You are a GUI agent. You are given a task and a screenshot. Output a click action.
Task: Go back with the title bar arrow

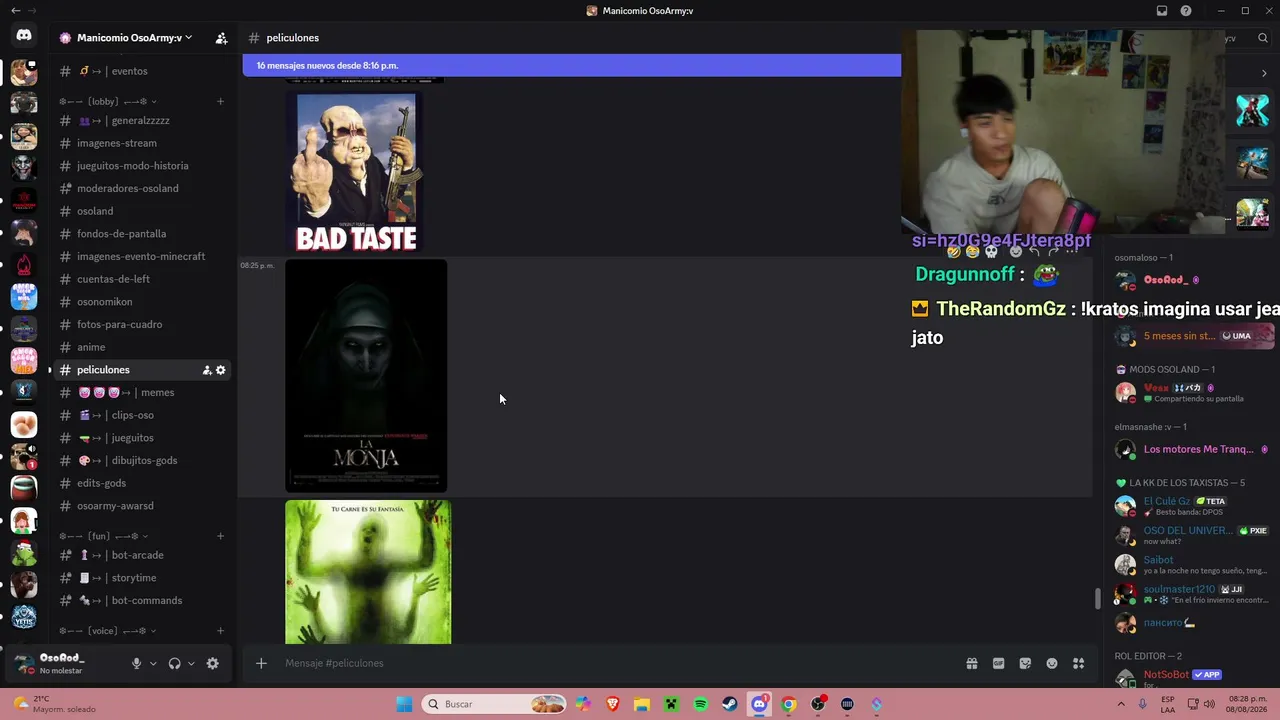tap(15, 11)
